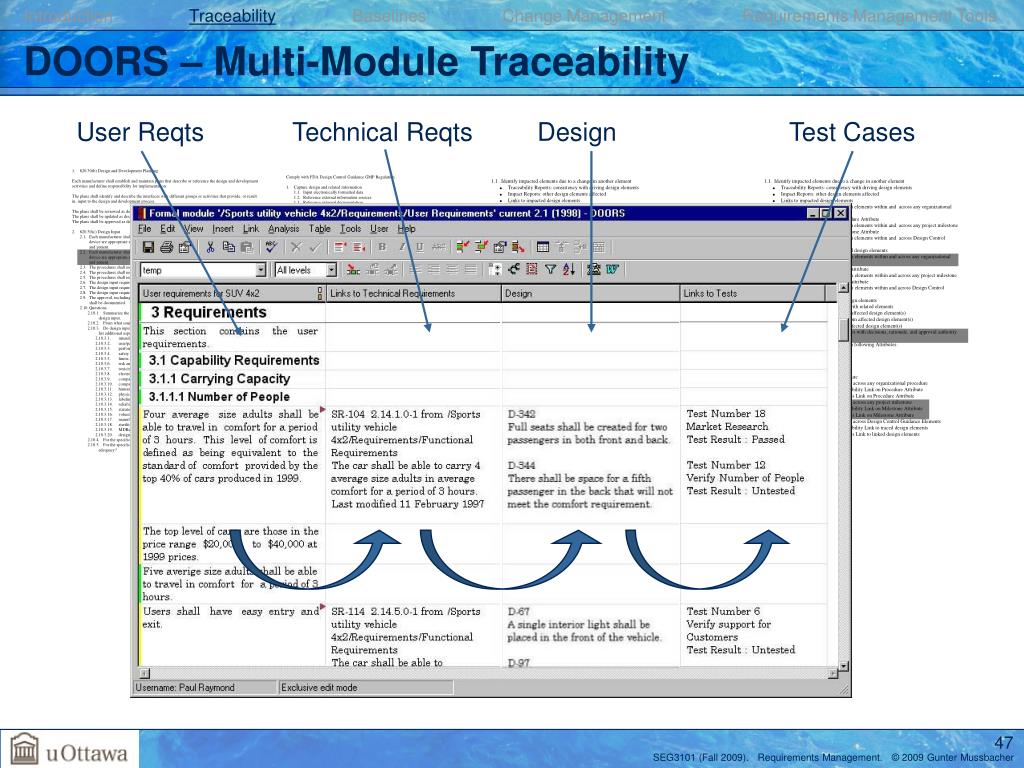
Task: Click the Print icon in toolbar
Action: coord(167,247)
